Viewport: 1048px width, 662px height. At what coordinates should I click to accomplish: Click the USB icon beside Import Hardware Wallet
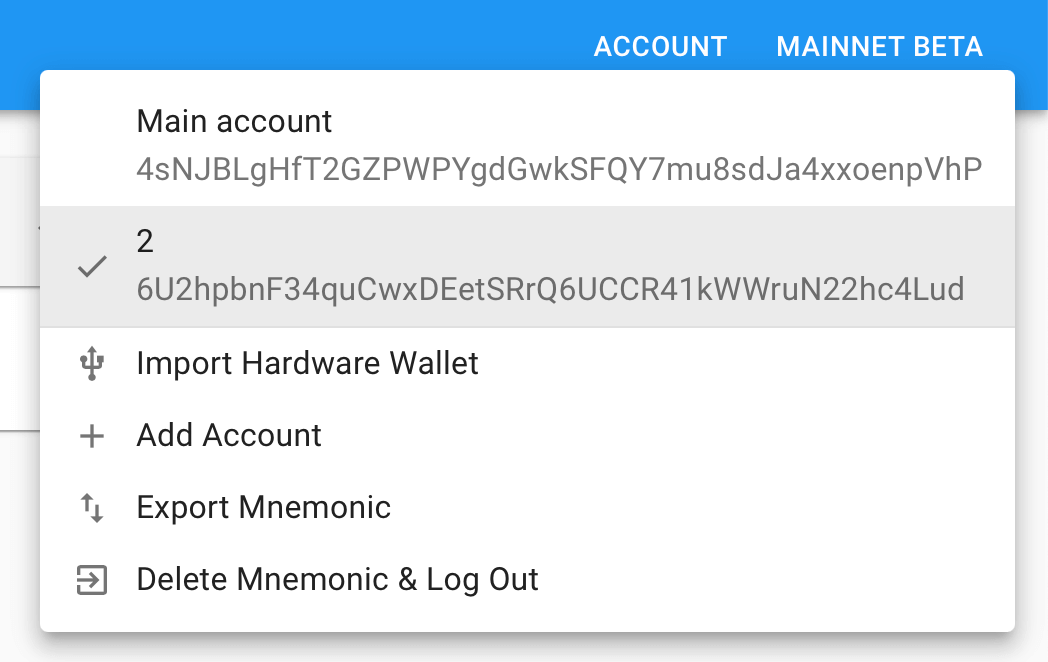point(92,363)
